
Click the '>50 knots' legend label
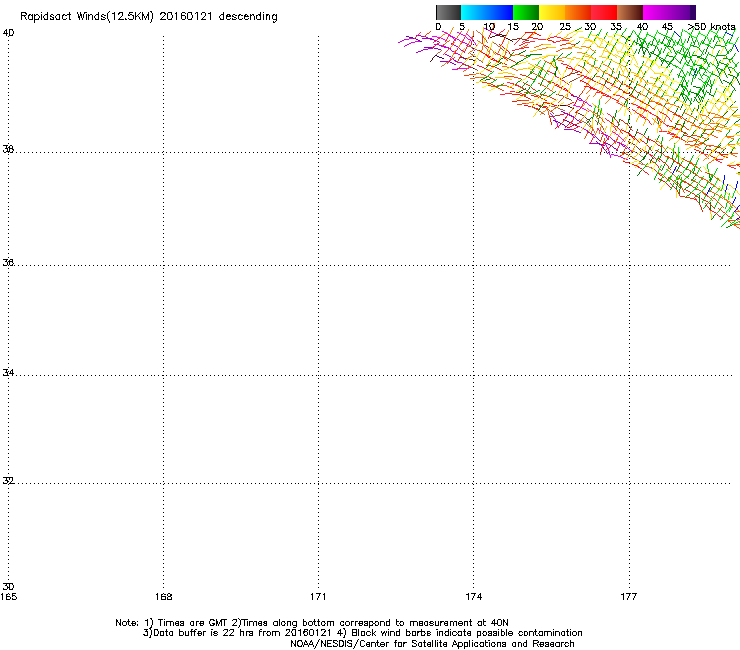point(711,27)
